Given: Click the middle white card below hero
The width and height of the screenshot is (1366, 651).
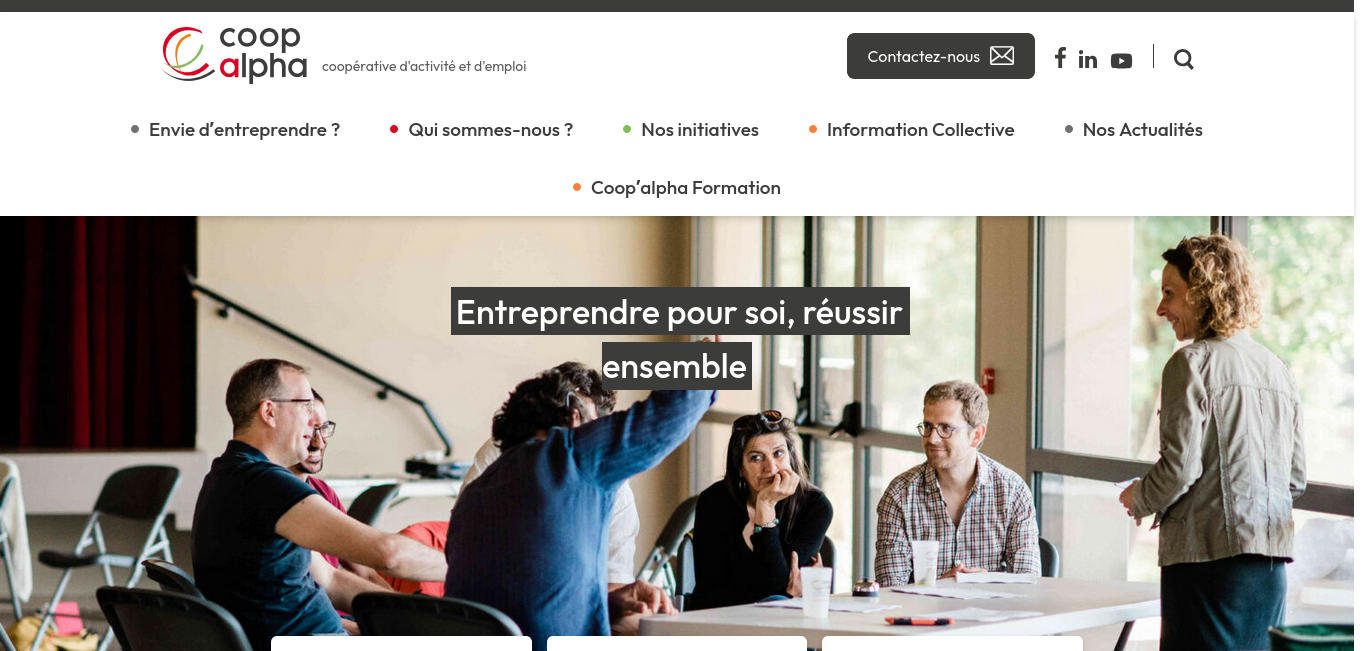Looking at the screenshot, I should click(677, 643).
